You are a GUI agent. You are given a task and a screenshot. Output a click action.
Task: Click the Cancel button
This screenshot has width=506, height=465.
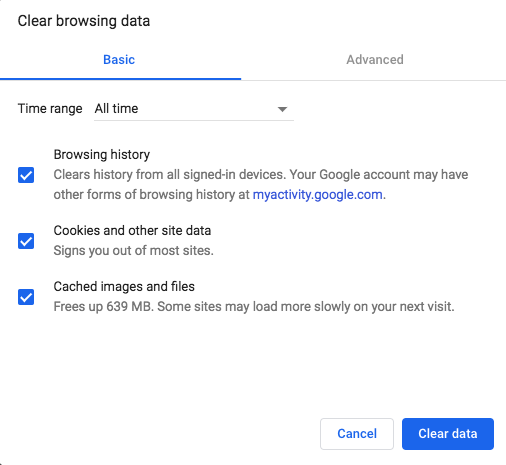(357, 434)
